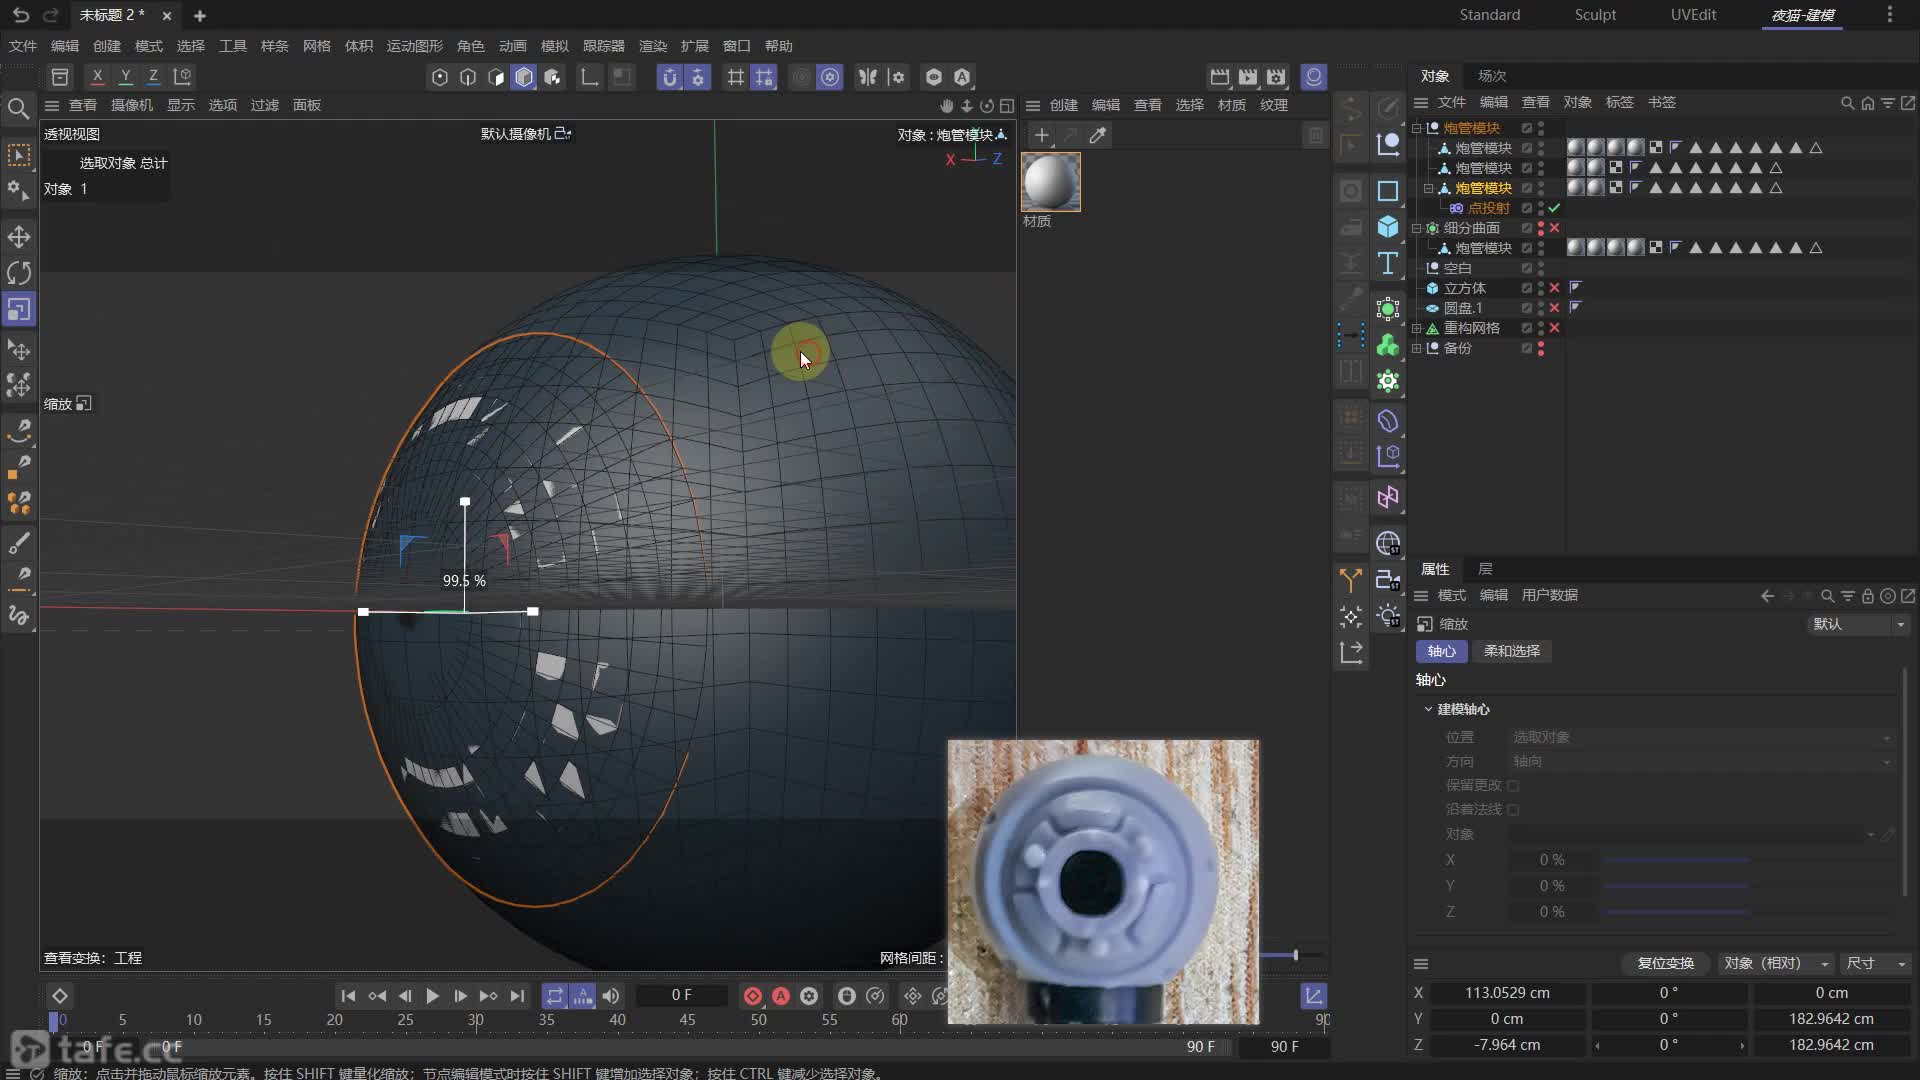
Task: Toggle Y axis lock
Action: (x=125, y=76)
